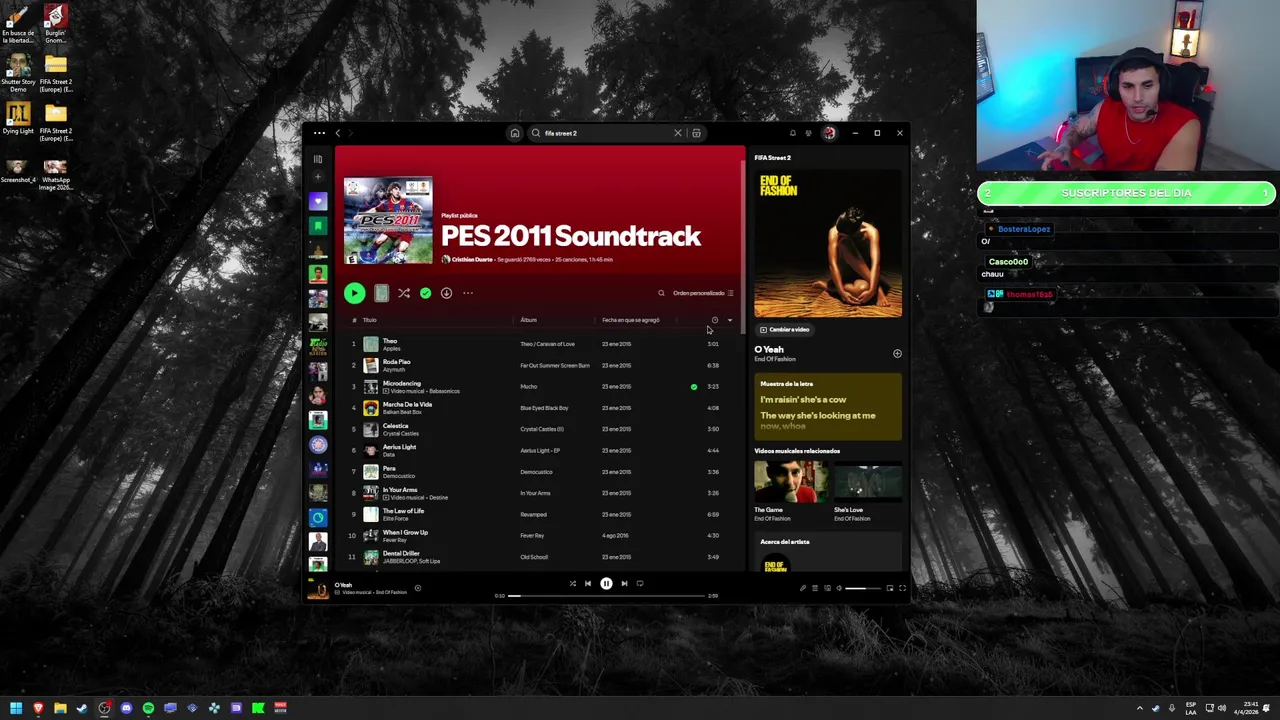1280x720 pixels.
Task: Sort by 'Fecha en que se agregó'
Action: pyautogui.click(x=630, y=320)
